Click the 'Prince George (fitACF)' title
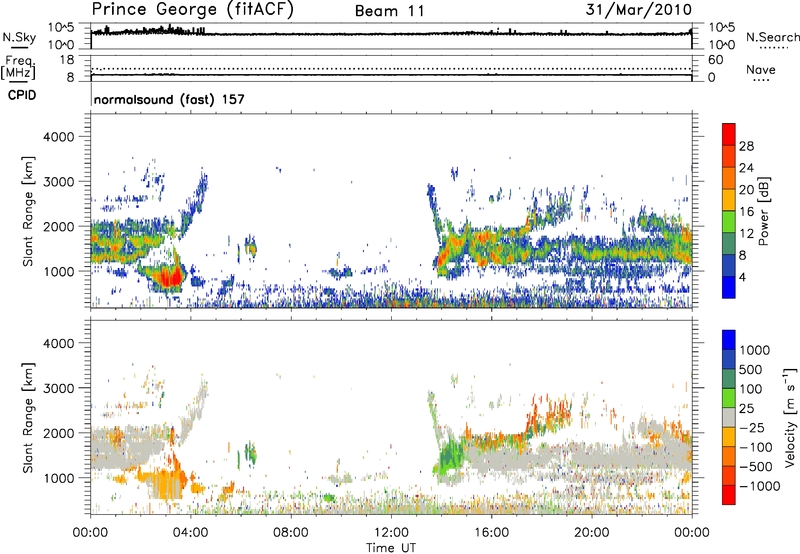 coord(193,9)
